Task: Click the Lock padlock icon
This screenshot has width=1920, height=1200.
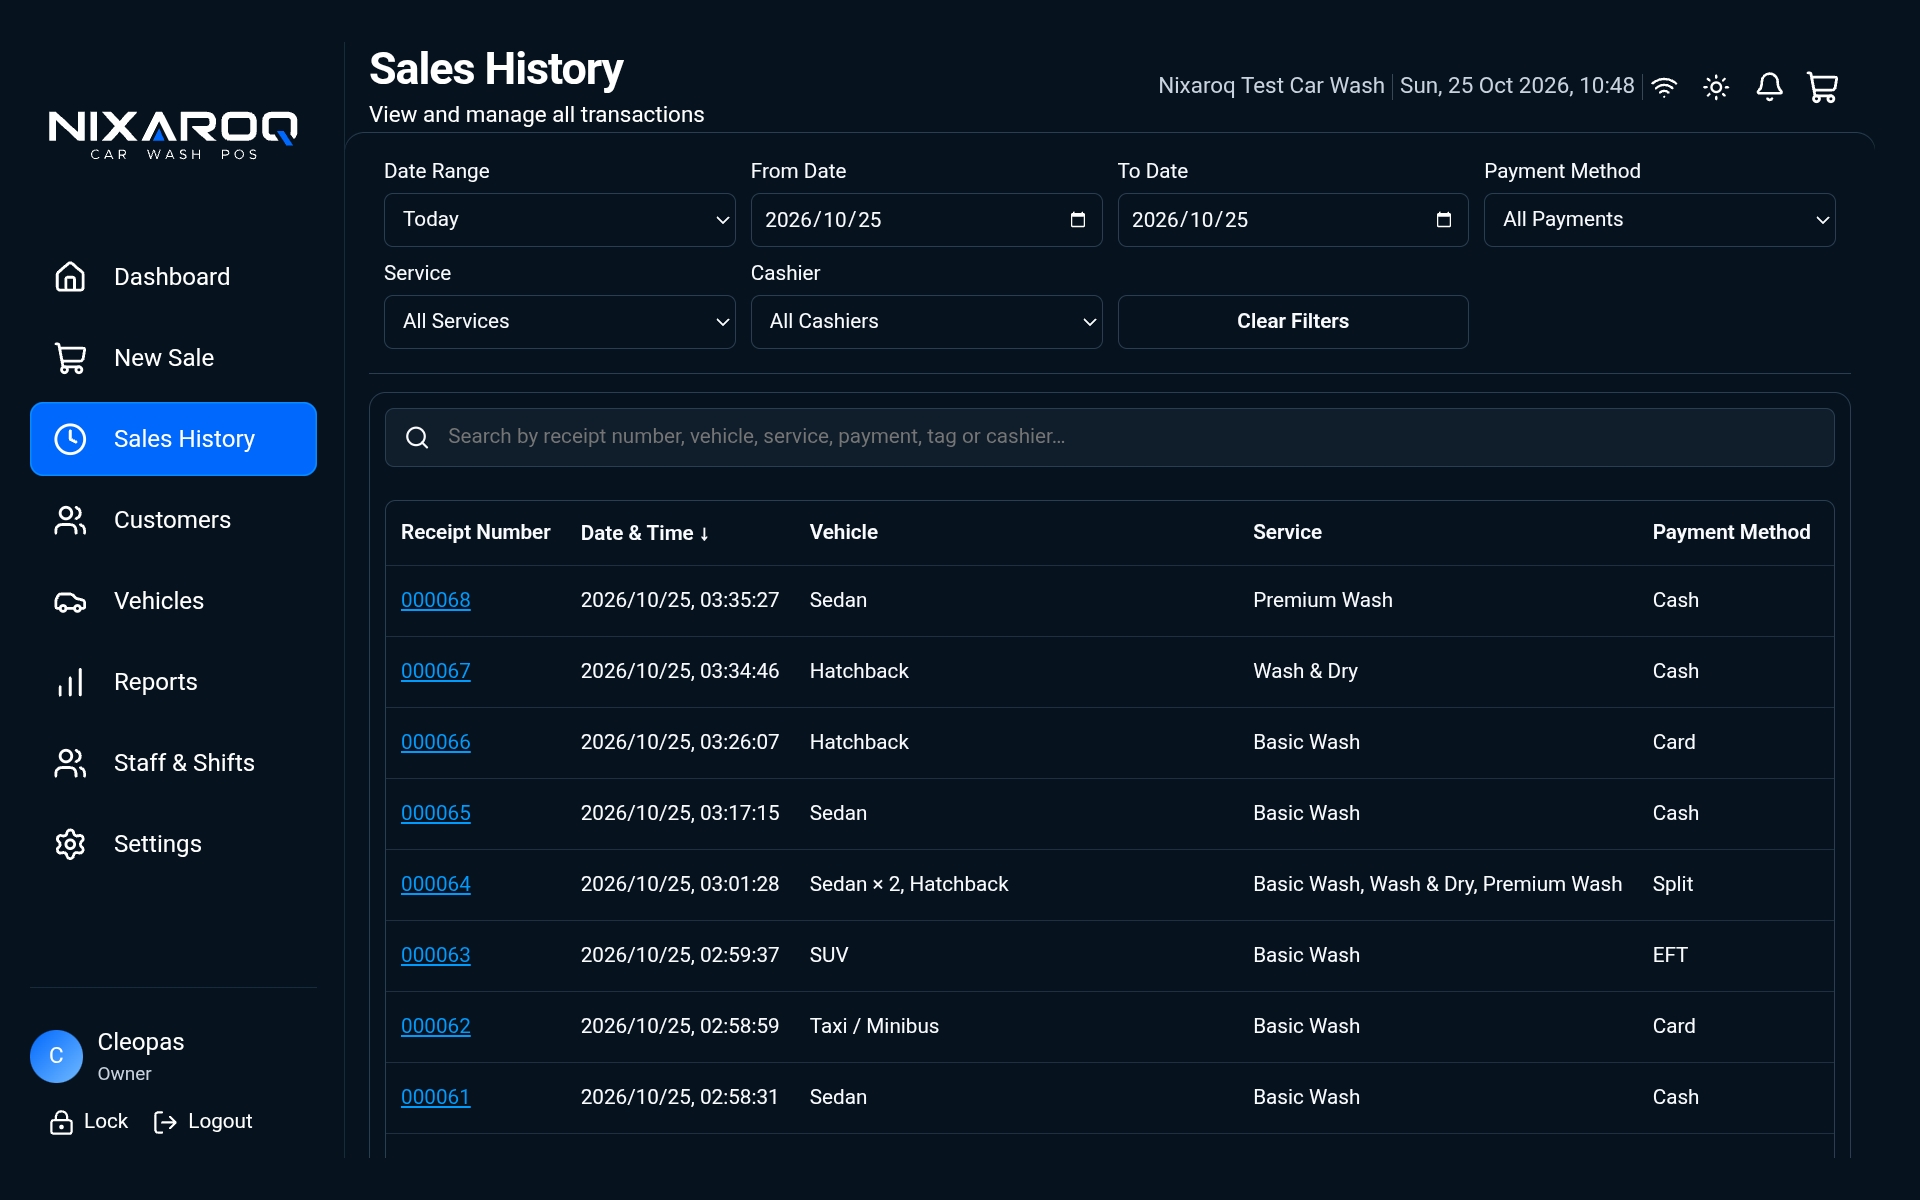Action: pos(61,1122)
